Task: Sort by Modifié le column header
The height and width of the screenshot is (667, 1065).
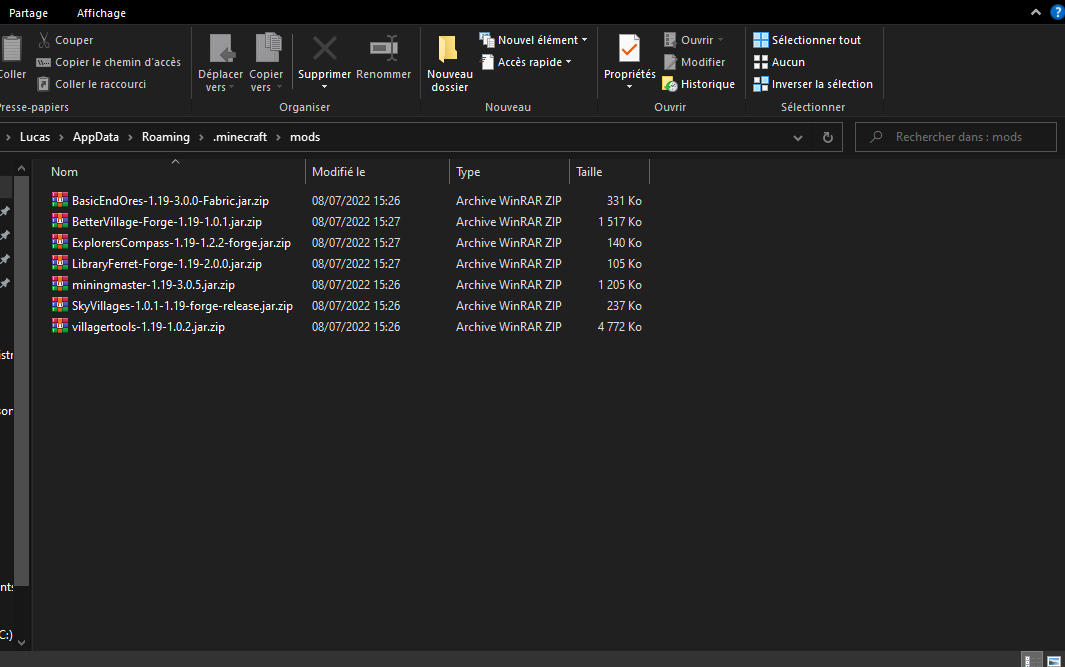Action: click(377, 172)
